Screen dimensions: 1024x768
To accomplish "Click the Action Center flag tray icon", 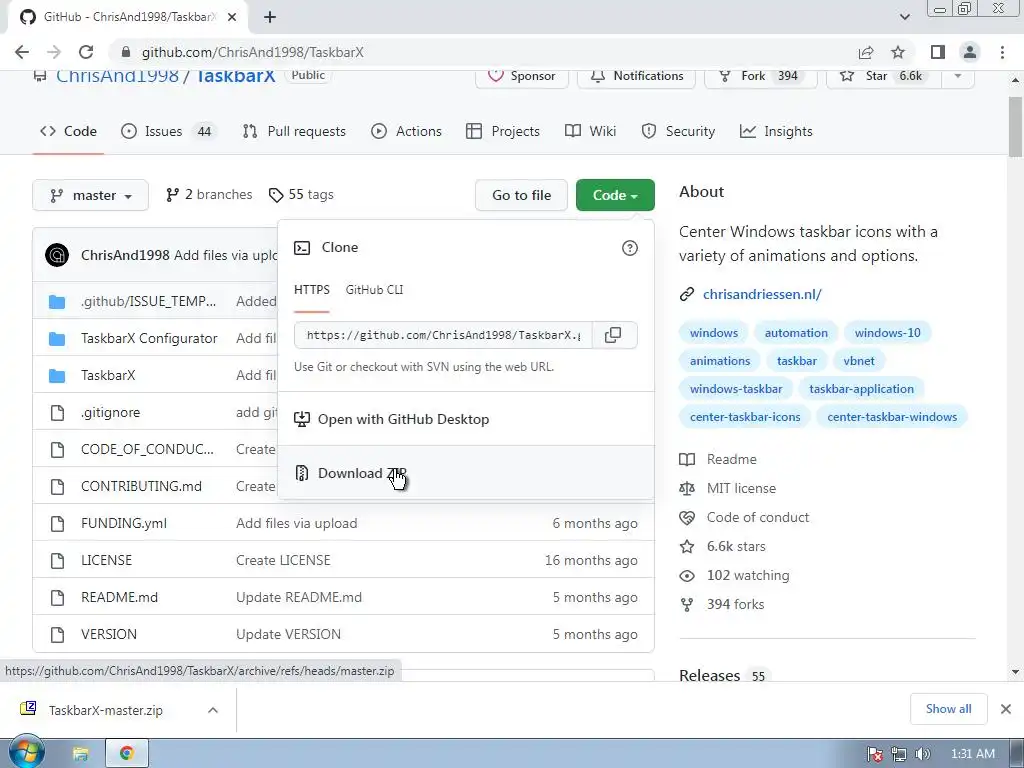I will [875, 754].
